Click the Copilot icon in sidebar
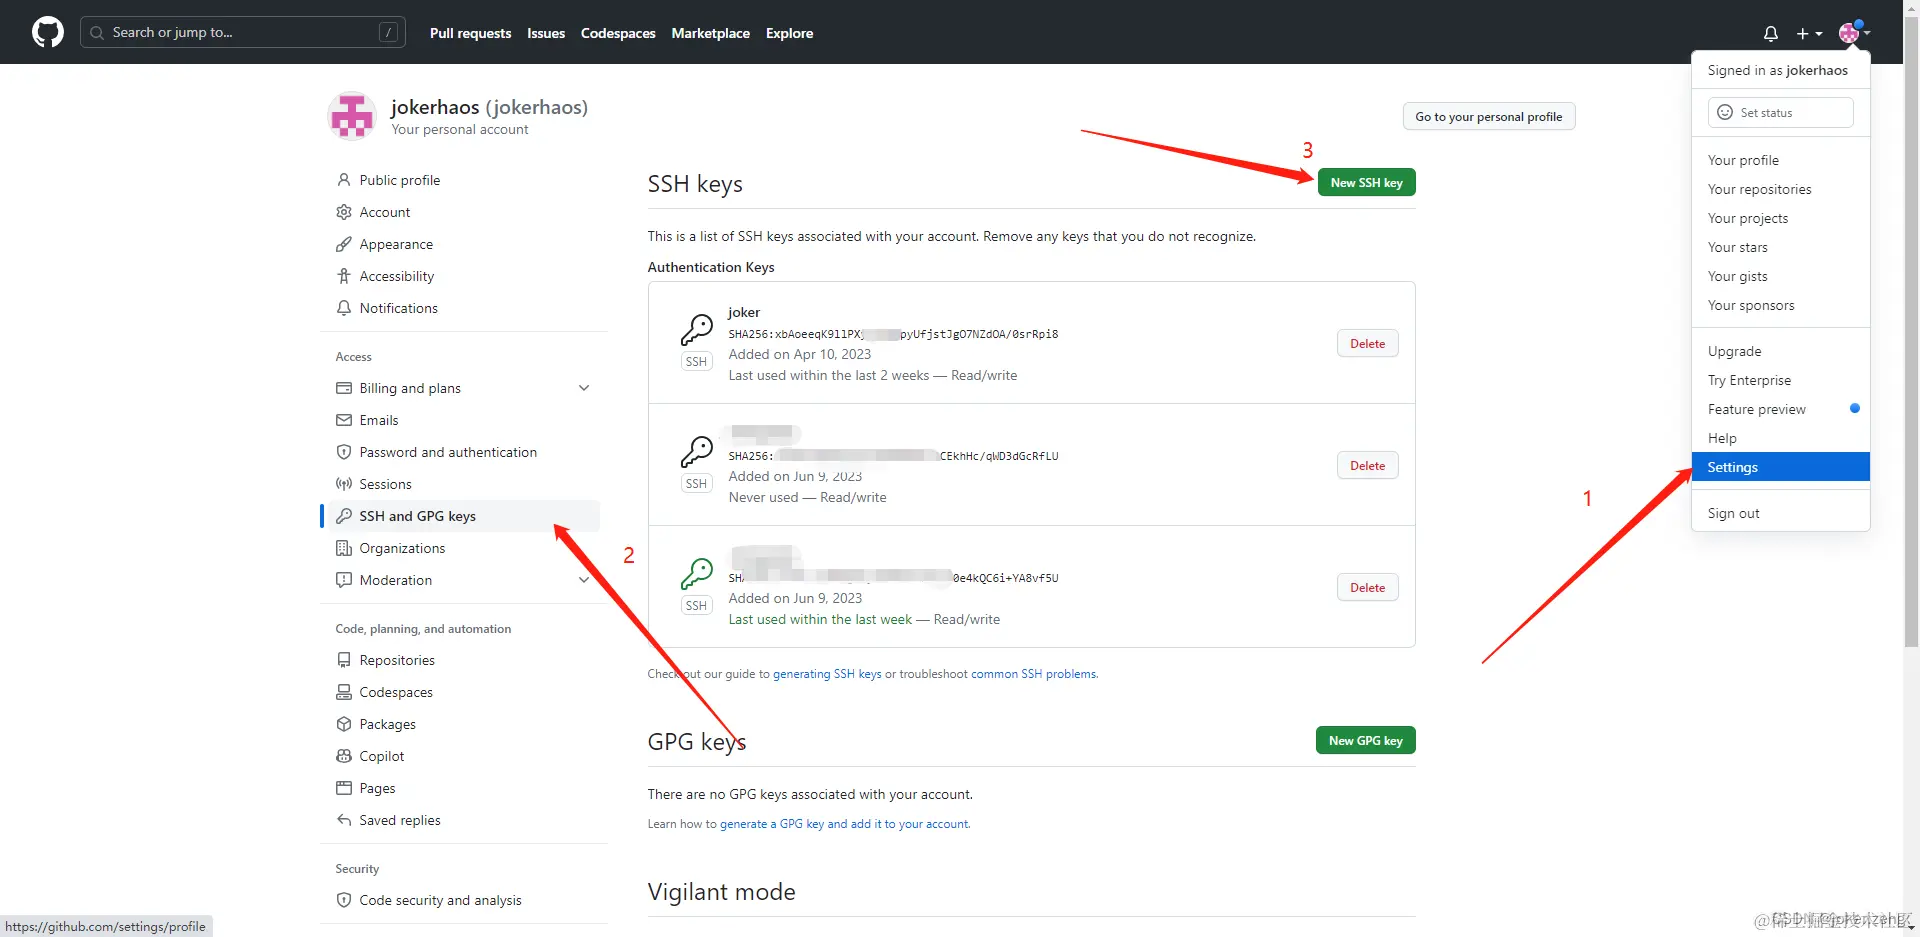 pos(344,756)
